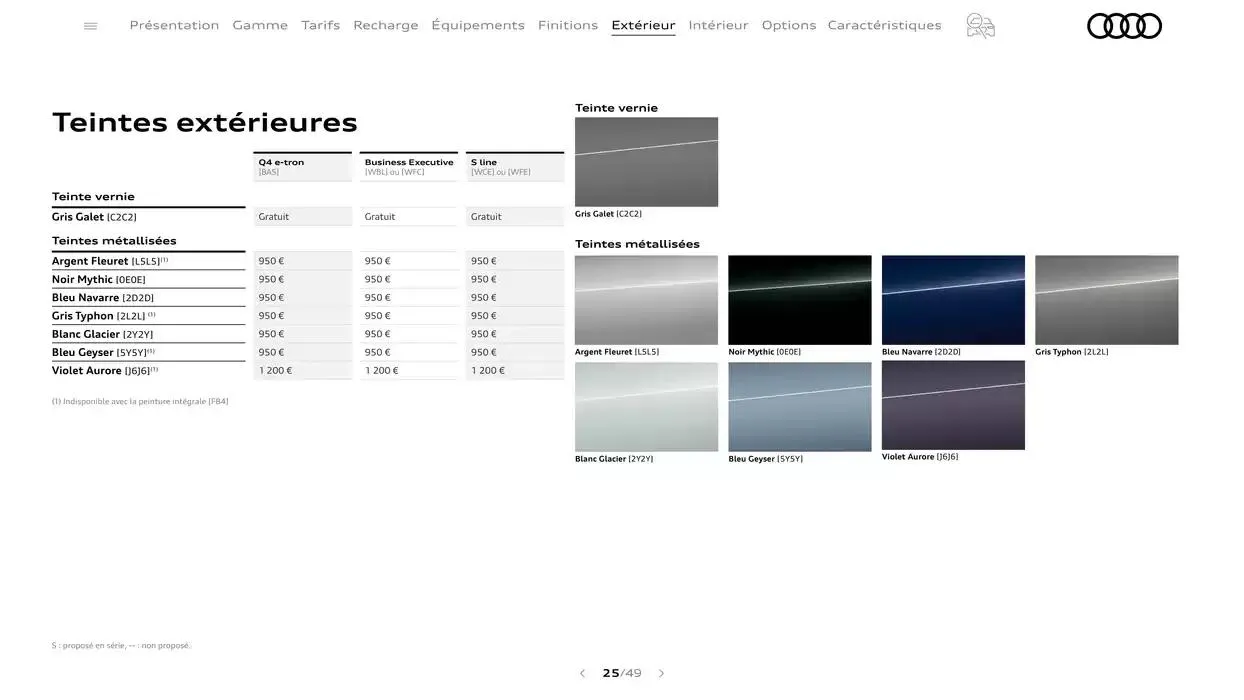
Task: Select the Argent Fleuret paint swatch
Action: 646,298
